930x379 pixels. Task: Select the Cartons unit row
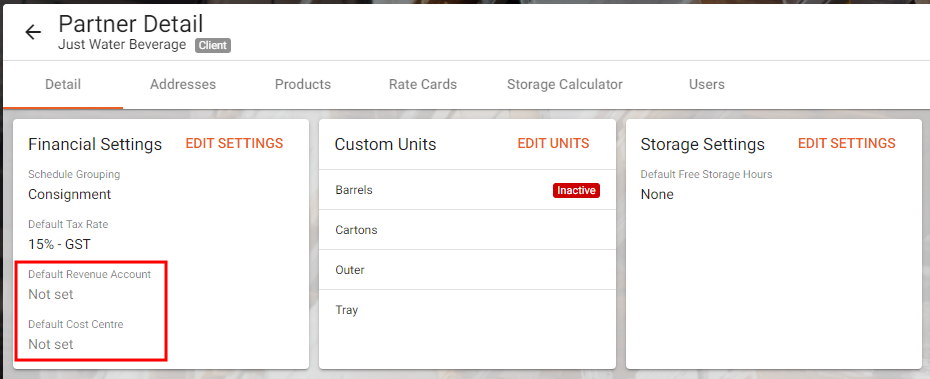pos(467,230)
